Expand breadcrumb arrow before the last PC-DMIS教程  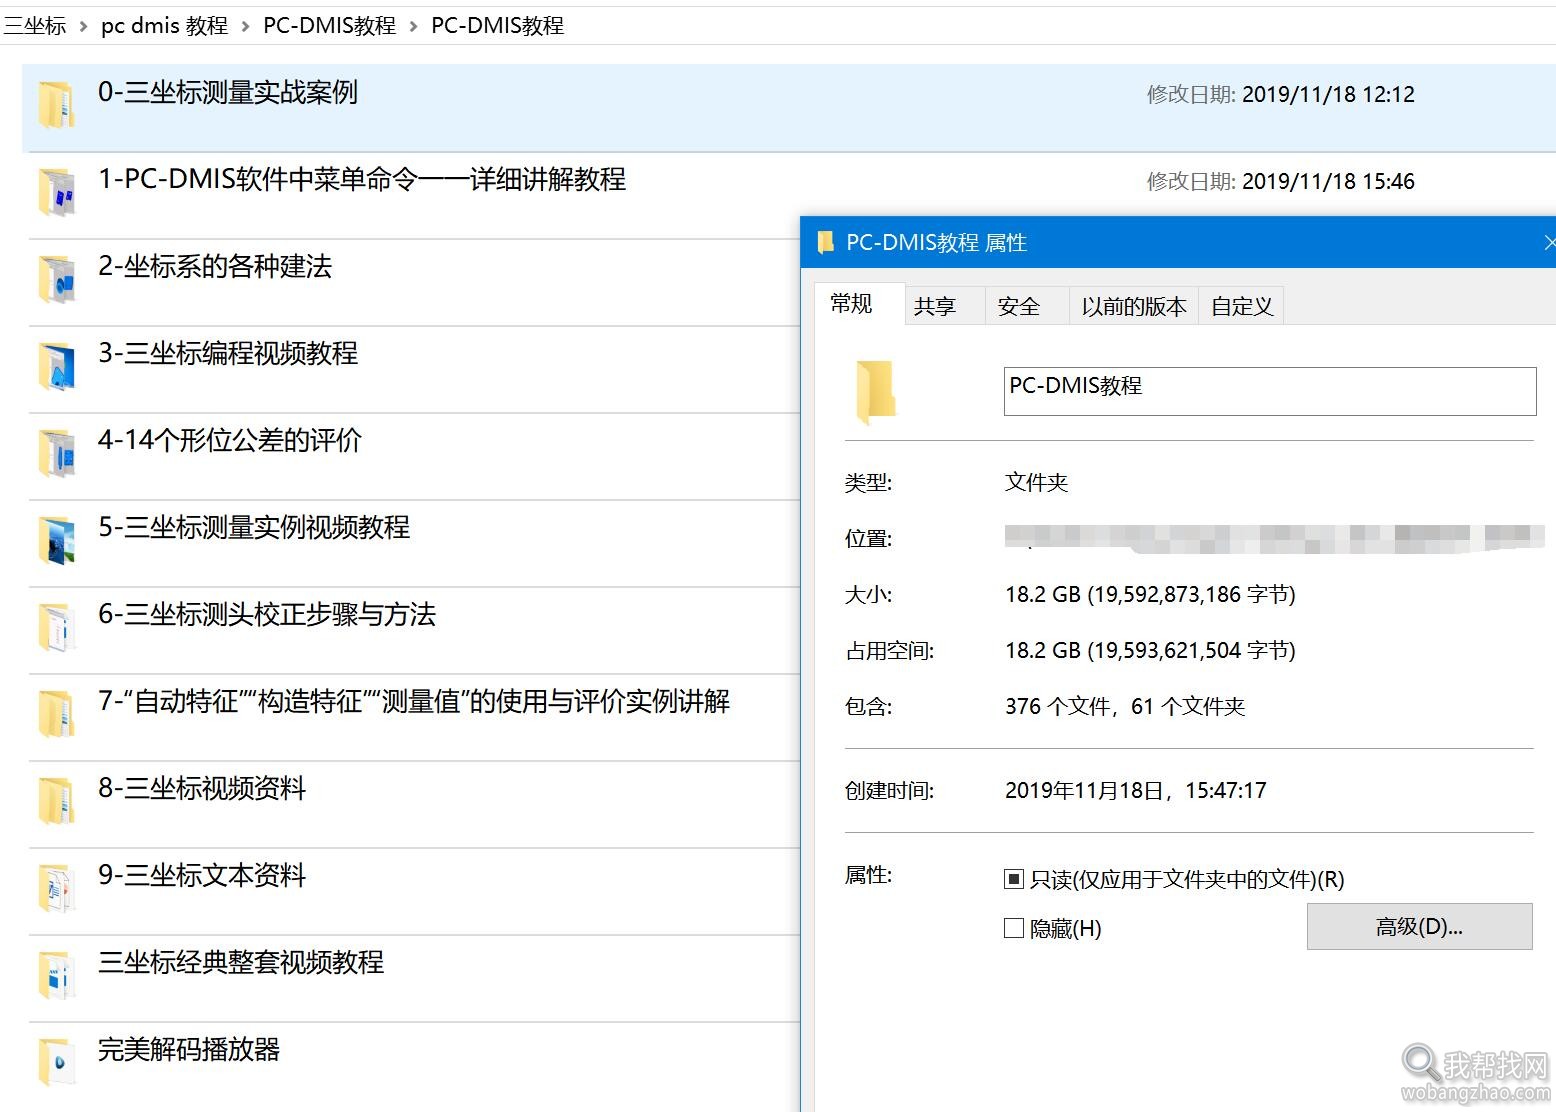pyautogui.click(x=414, y=26)
